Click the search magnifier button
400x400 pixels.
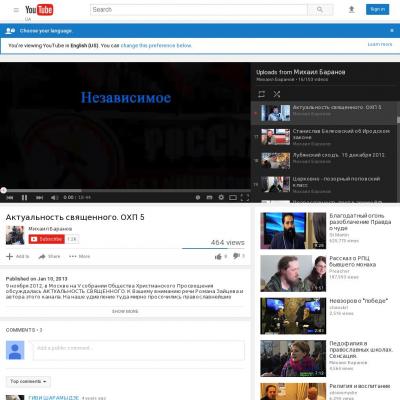tap(320, 10)
